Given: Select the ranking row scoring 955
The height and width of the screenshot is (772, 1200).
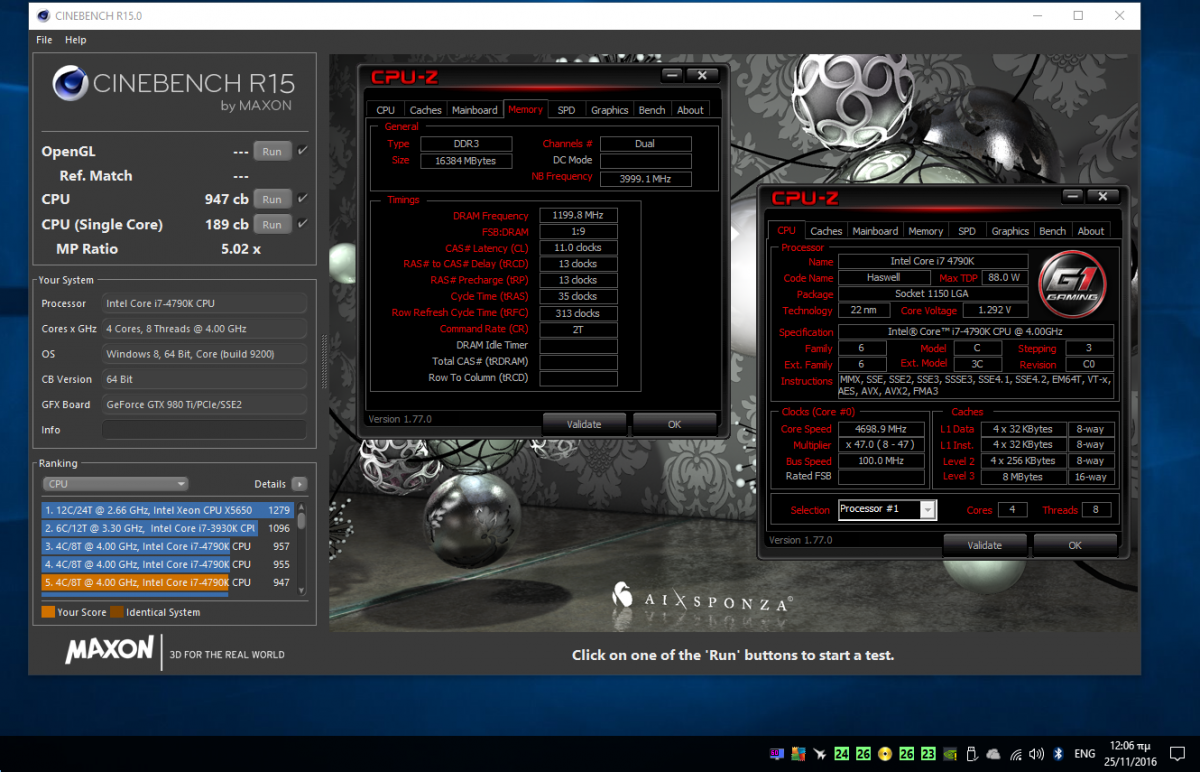Looking at the screenshot, I should [x=167, y=564].
